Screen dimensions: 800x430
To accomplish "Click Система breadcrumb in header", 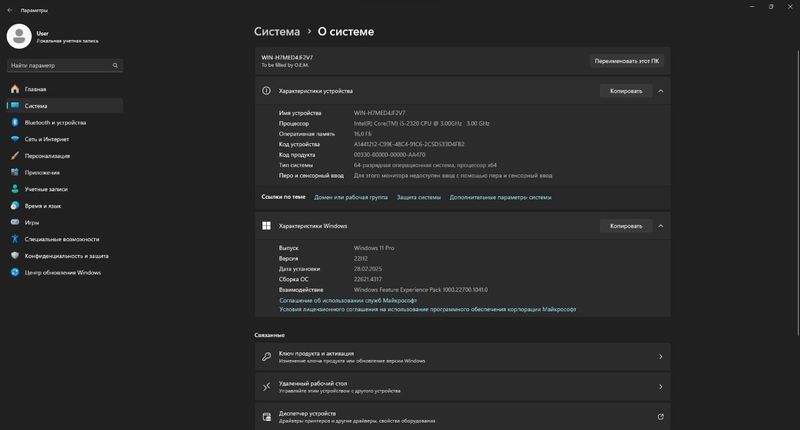I will [x=277, y=32].
